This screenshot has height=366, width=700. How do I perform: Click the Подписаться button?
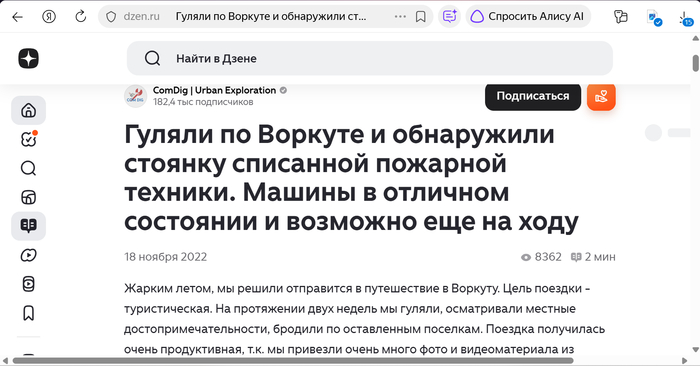[x=533, y=96]
